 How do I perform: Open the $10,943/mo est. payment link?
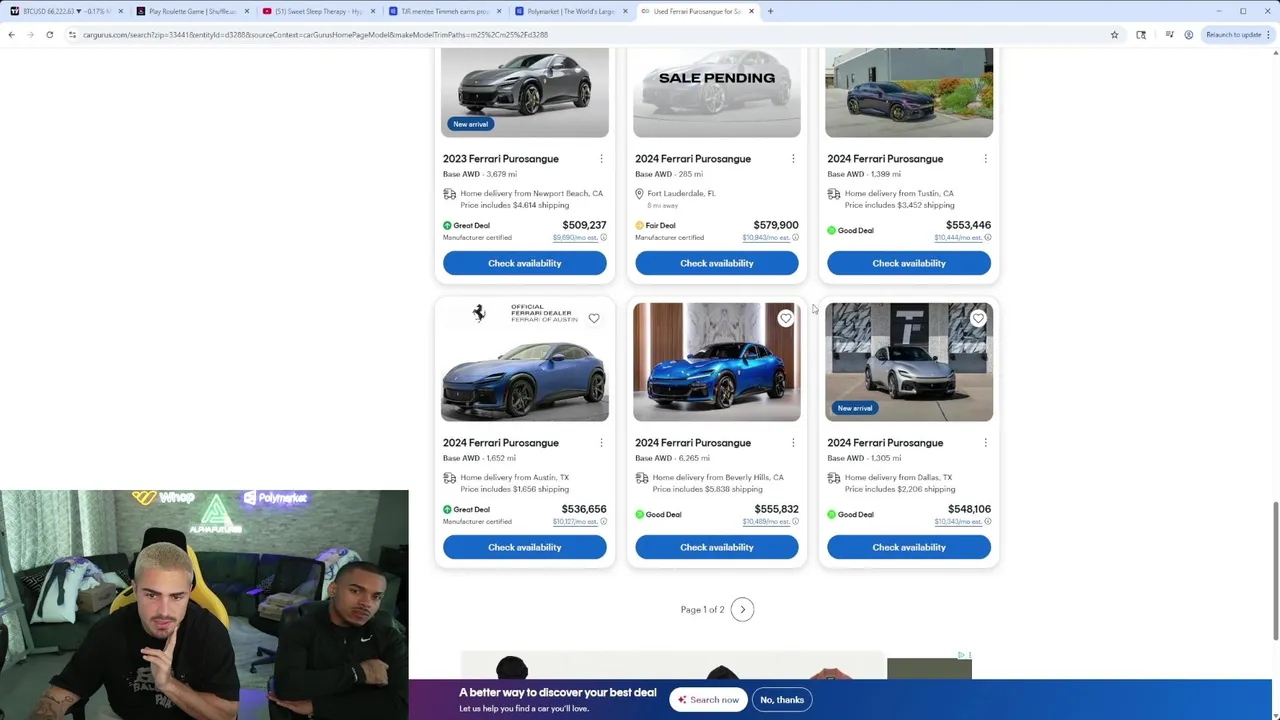(765, 238)
